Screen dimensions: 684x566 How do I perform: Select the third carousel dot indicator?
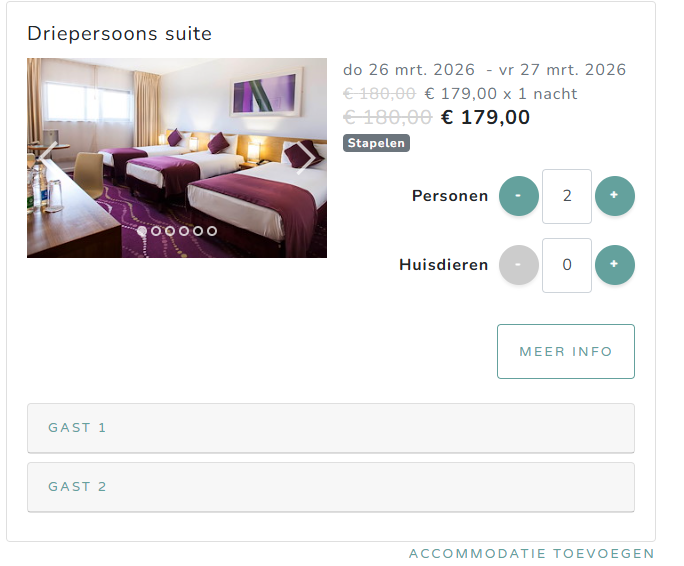170,231
